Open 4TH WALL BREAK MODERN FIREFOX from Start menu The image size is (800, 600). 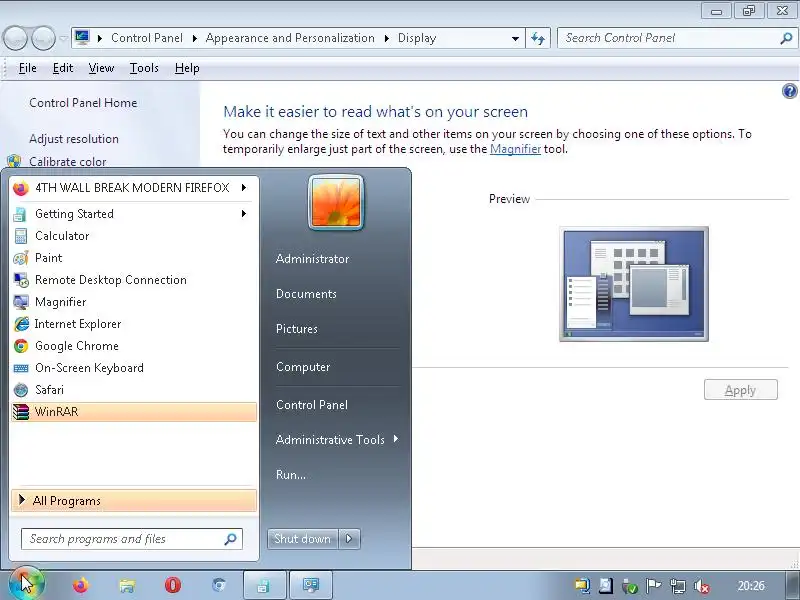point(133,188)
